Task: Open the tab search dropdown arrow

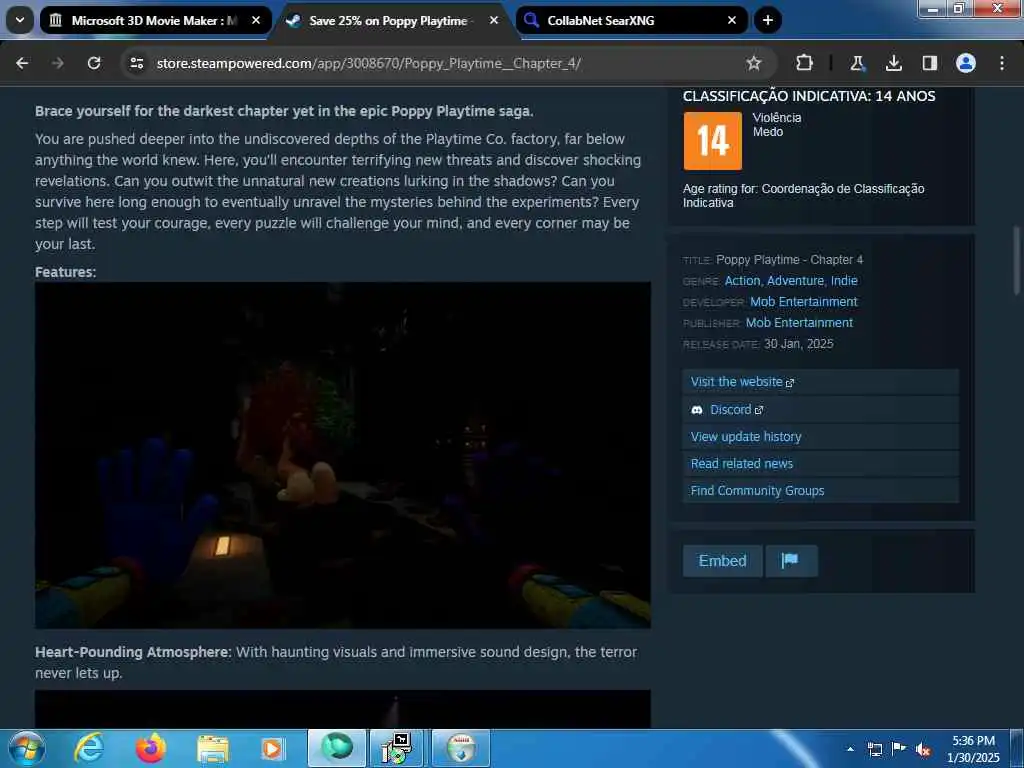Action: [20, 20]
